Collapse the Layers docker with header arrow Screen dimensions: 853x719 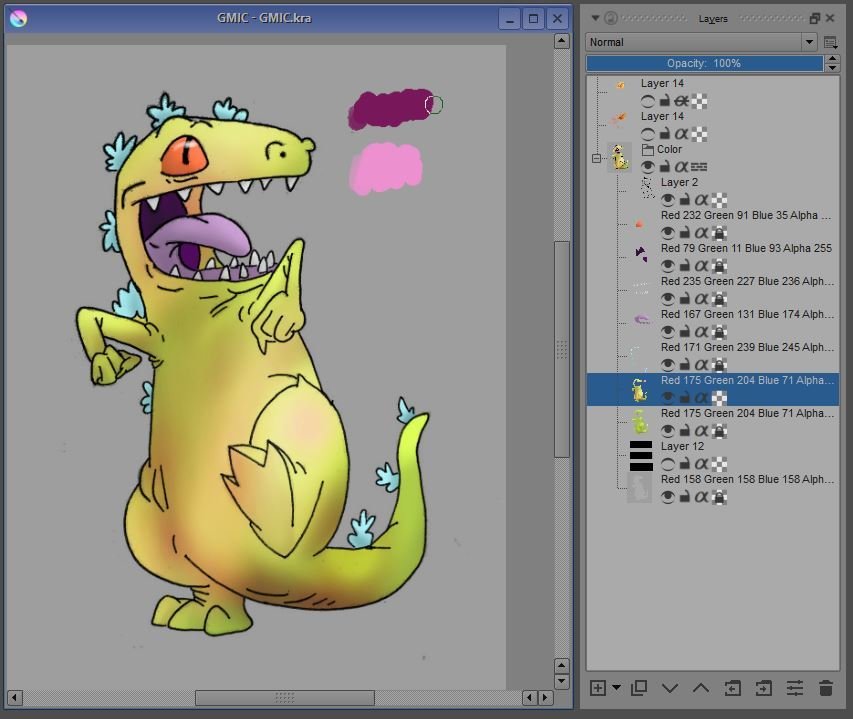(595, 18)
